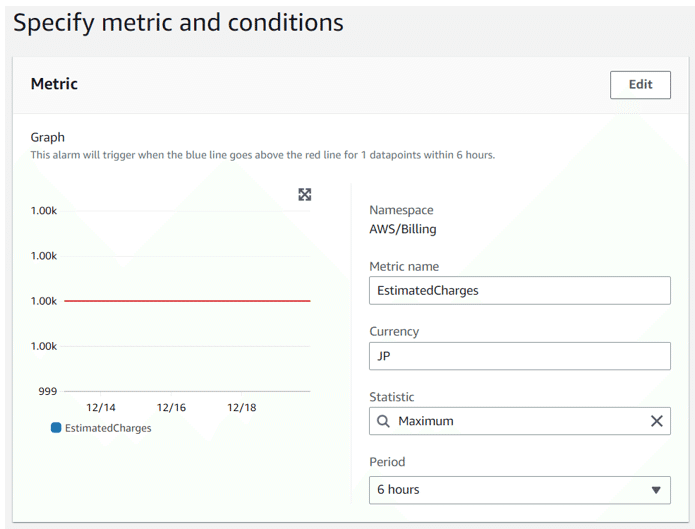Click the AWS/Billing namespace text
Screen dimensions: 695x529
click(x=402, y=229)
